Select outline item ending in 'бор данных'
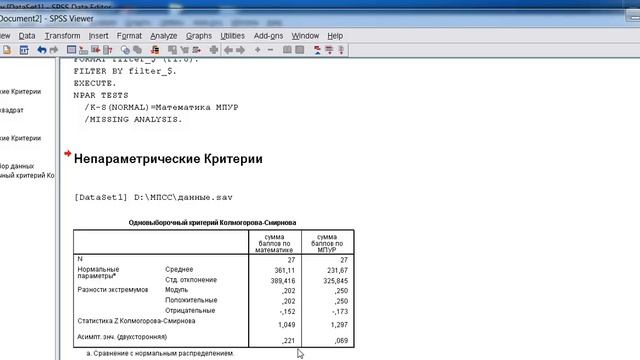Screen dimensions: 640x360 coord(17,166)
